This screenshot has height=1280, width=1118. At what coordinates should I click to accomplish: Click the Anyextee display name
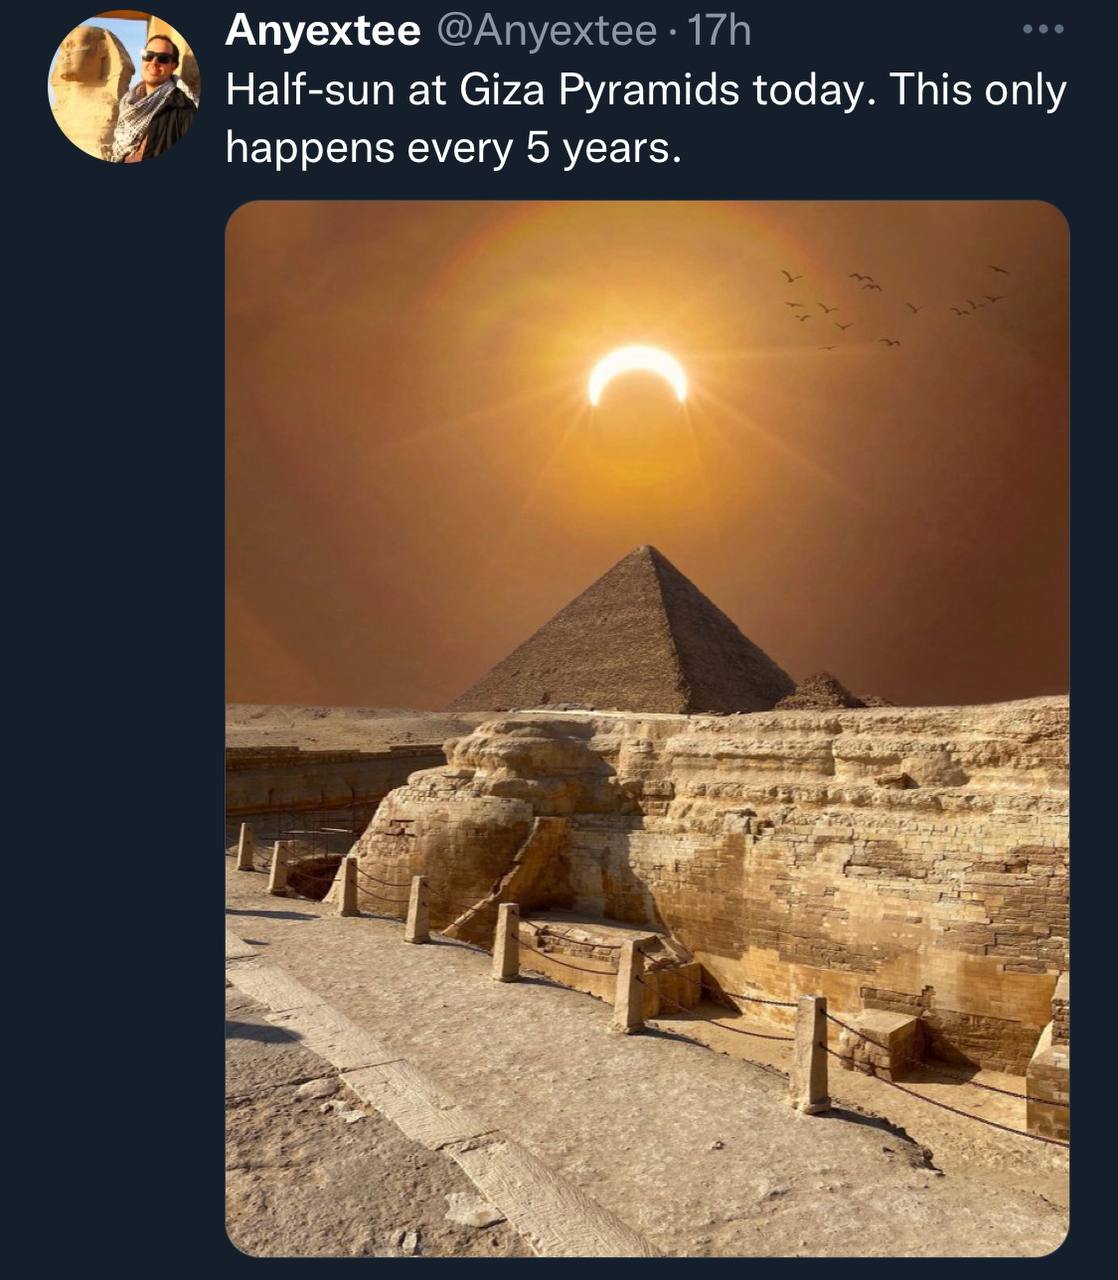(x=323, y=31)
